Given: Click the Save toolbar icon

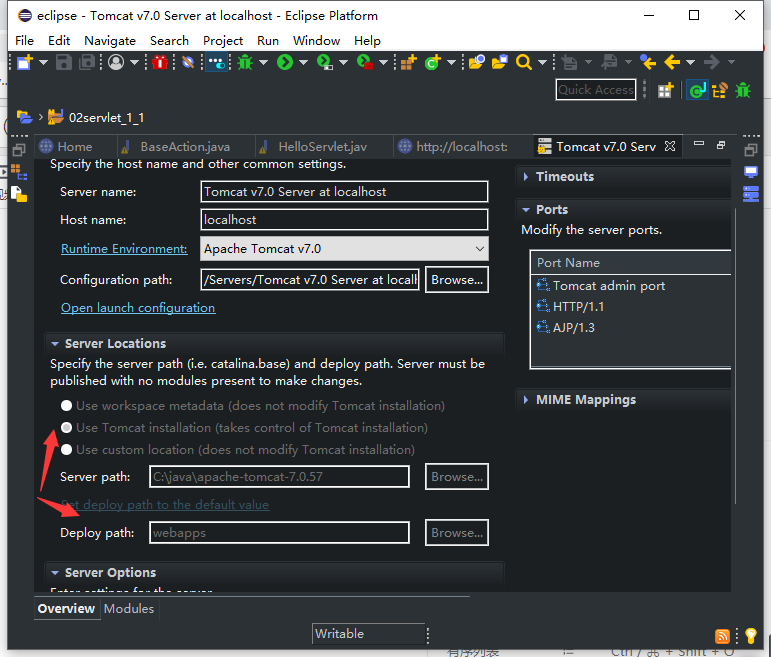Looking at the screenshot, I should [x=63, y=62].
